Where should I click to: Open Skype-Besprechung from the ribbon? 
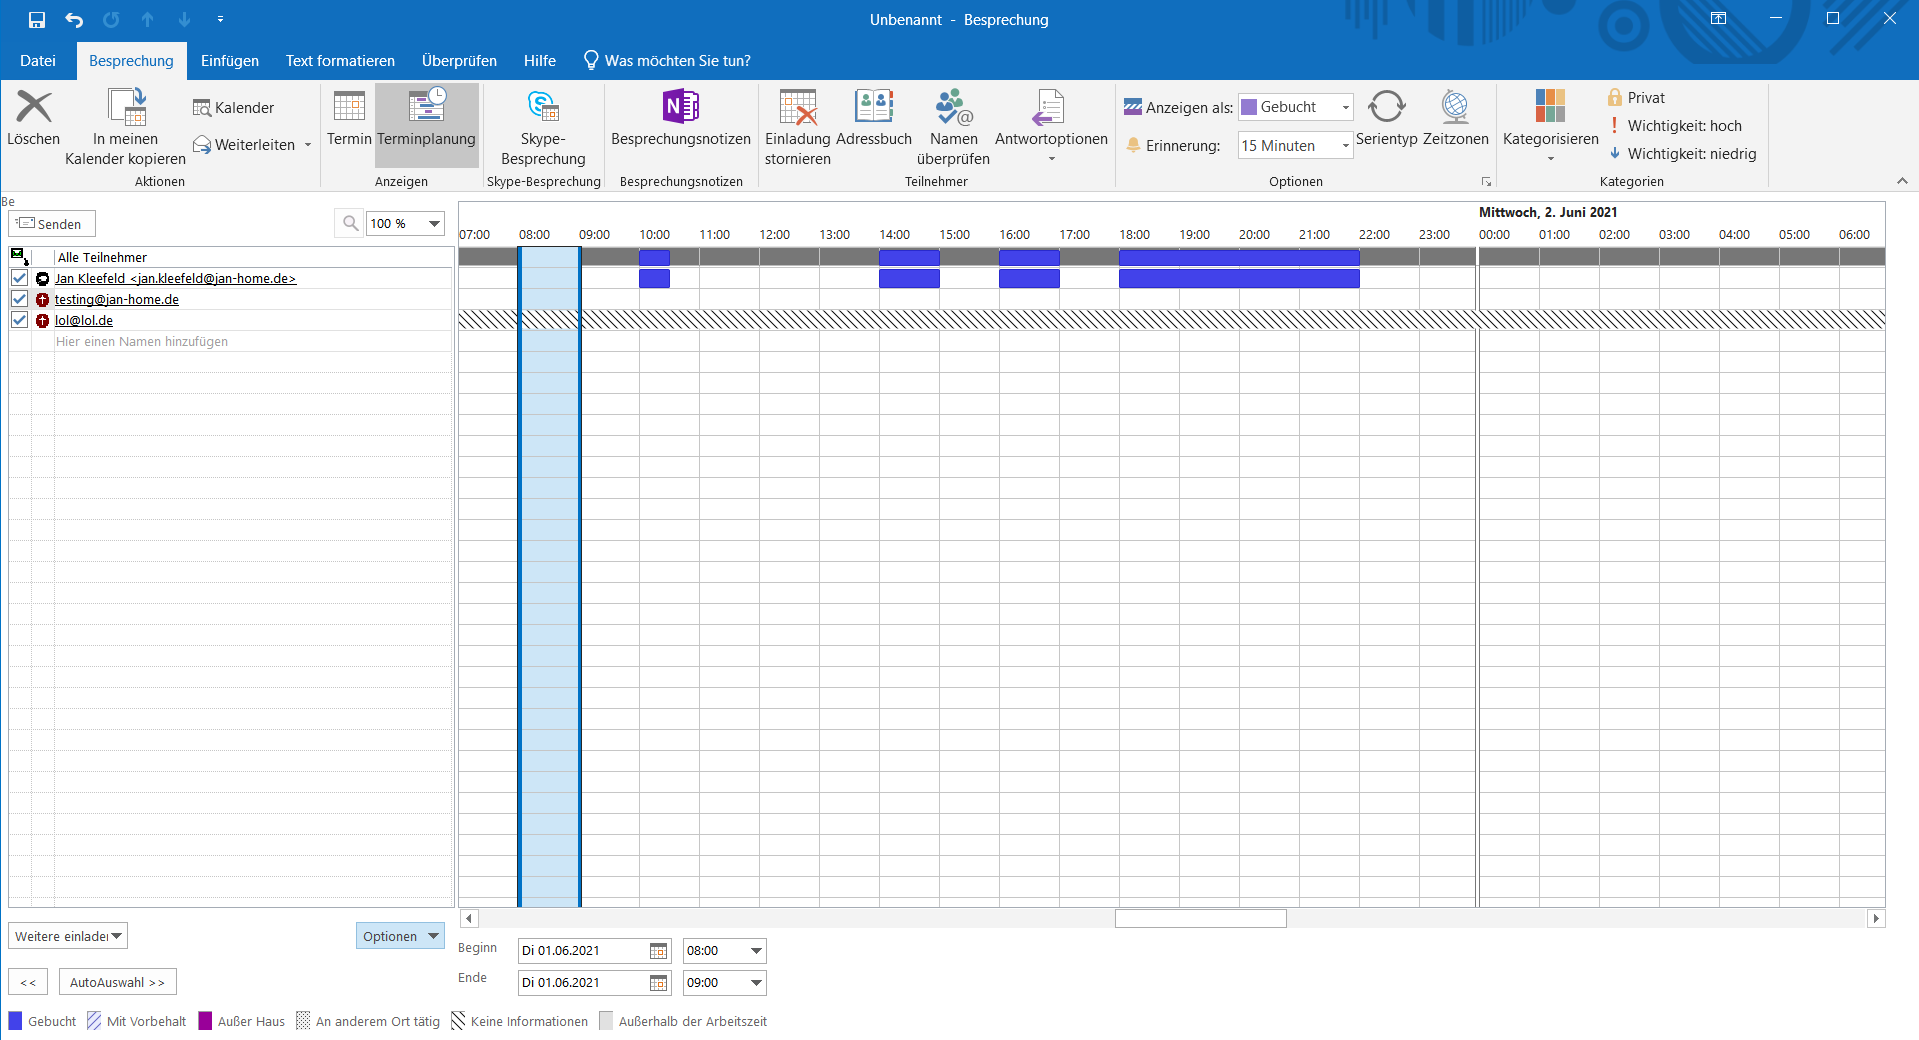pos(543,107)
